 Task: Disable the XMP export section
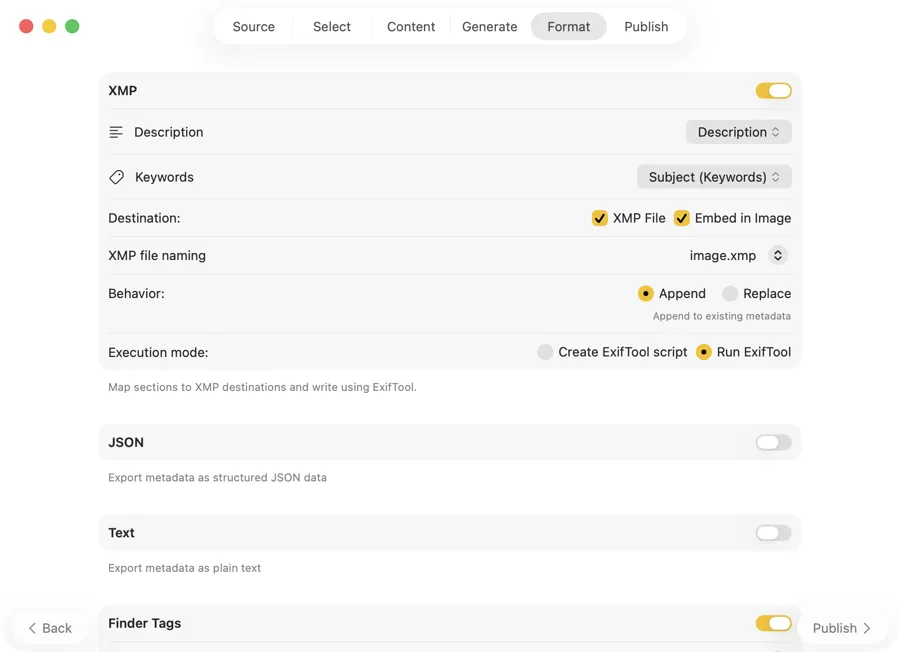(774, 90)
